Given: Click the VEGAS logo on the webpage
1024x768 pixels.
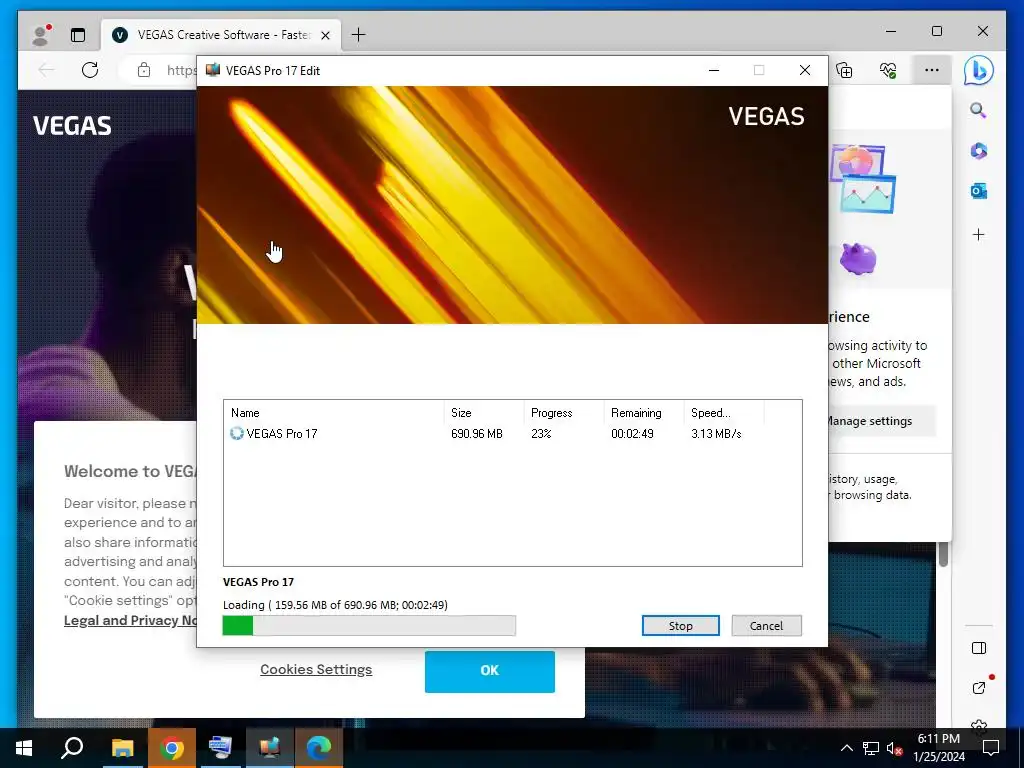Looking at the screenshot, I should click(x=72, y=125).
